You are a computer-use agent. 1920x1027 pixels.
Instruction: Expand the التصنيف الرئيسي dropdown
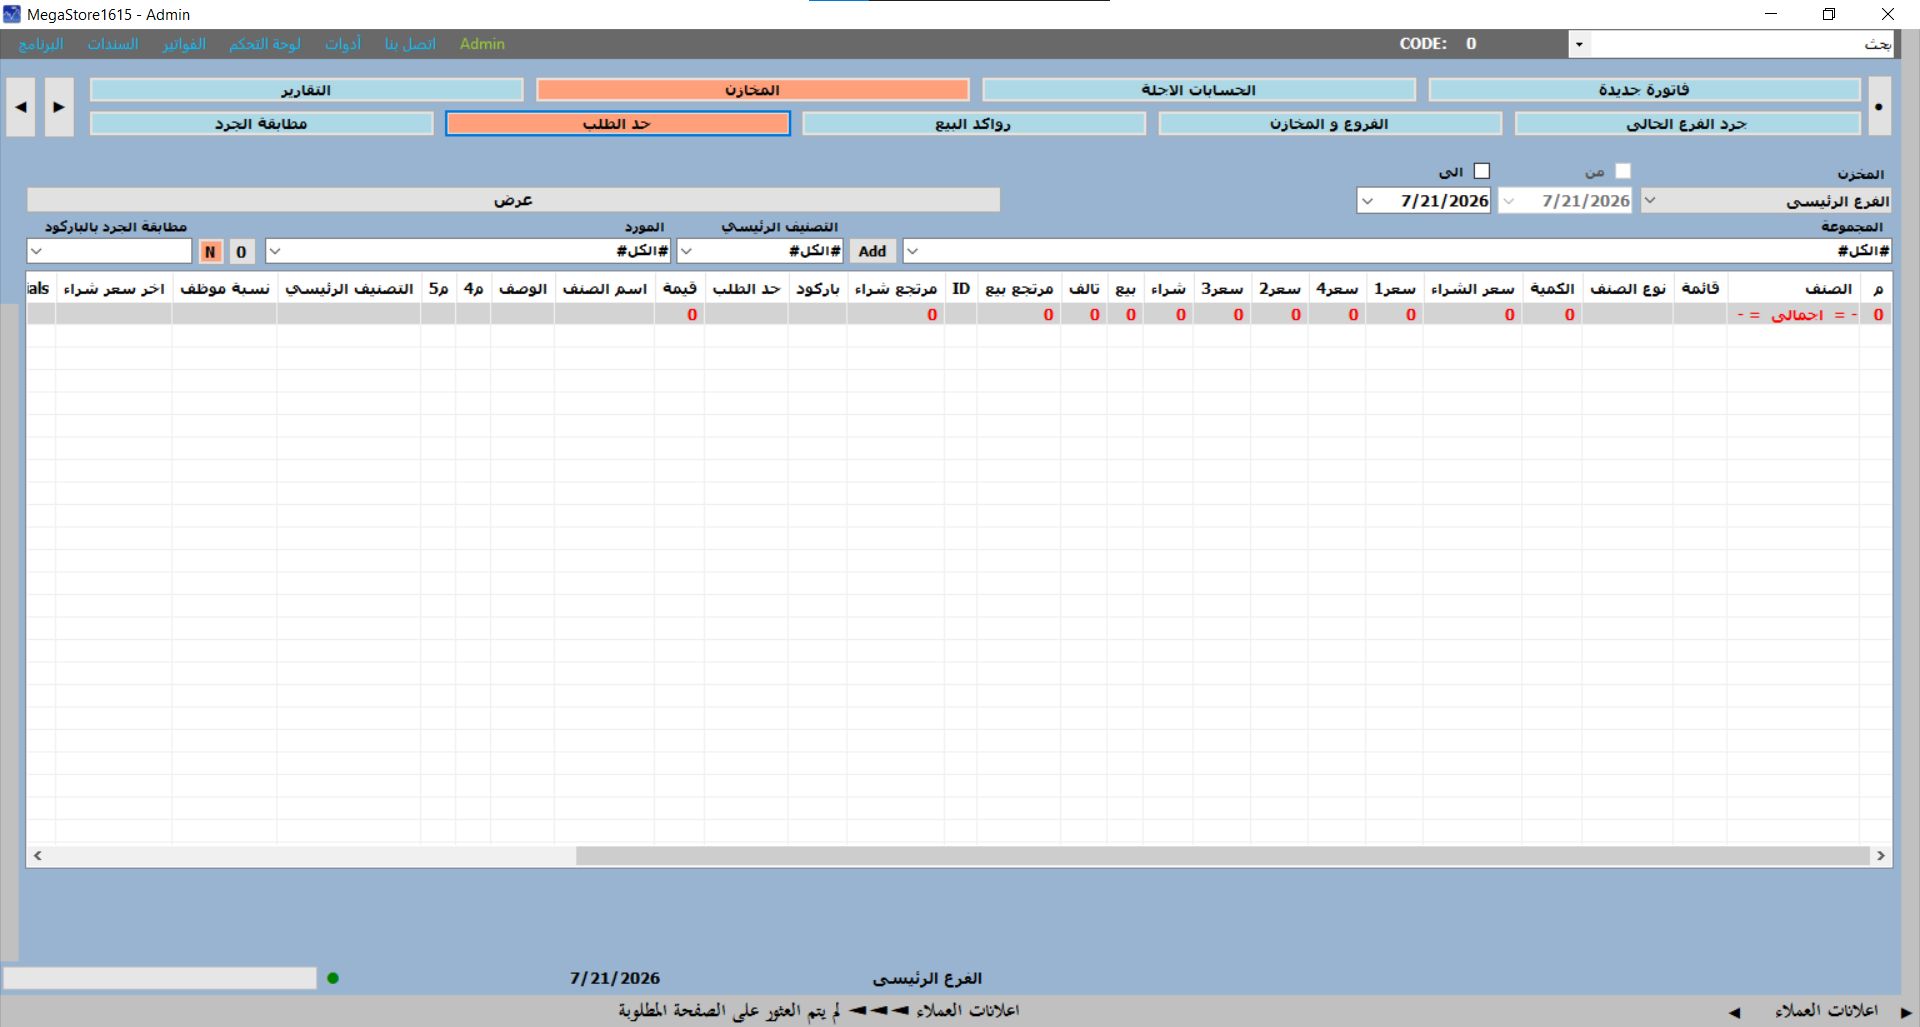coord(686,251)
